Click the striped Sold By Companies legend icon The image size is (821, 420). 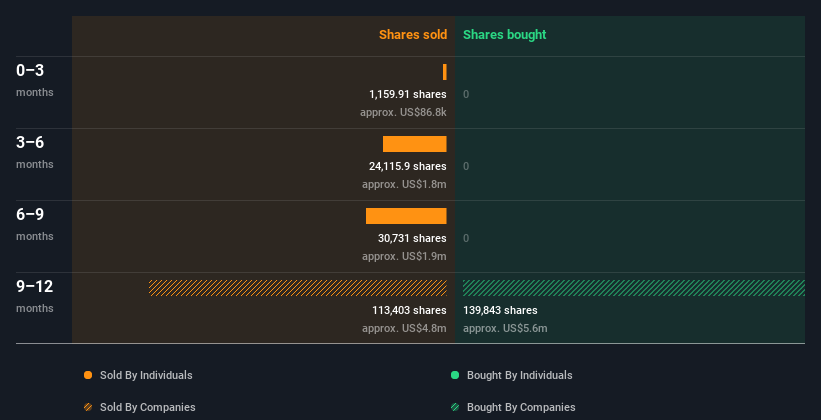88,407
